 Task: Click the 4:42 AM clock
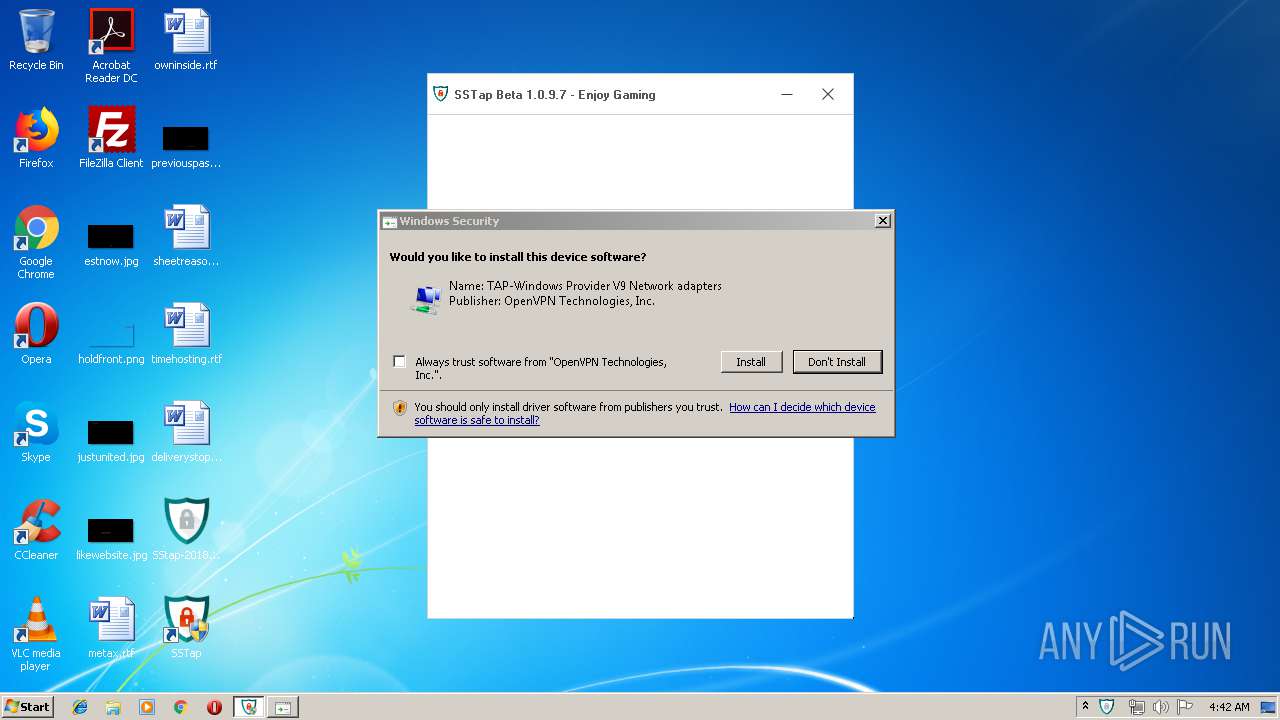point(1229,707)
